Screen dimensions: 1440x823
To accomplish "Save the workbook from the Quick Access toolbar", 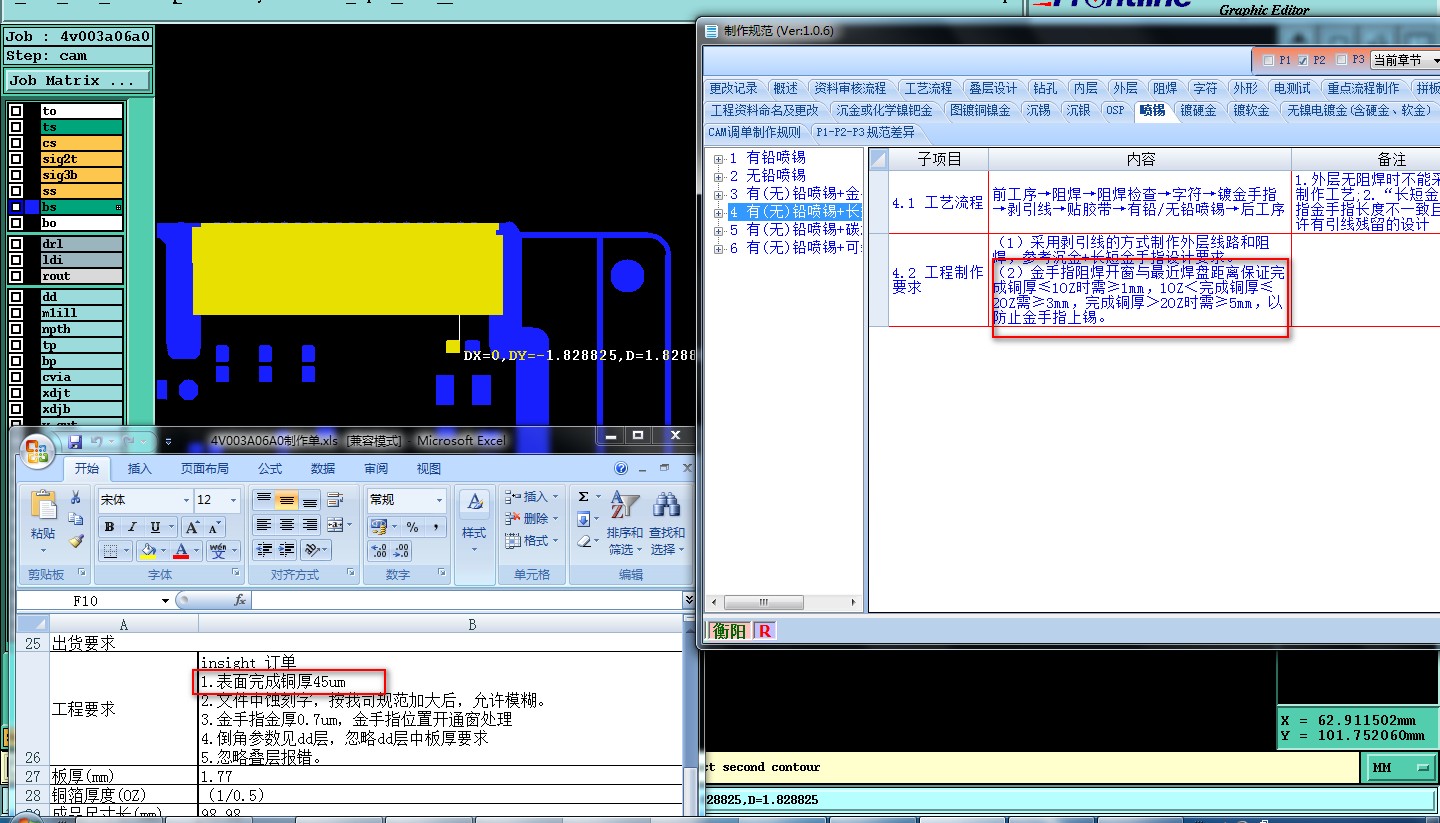I will click(x=73, y=441).
